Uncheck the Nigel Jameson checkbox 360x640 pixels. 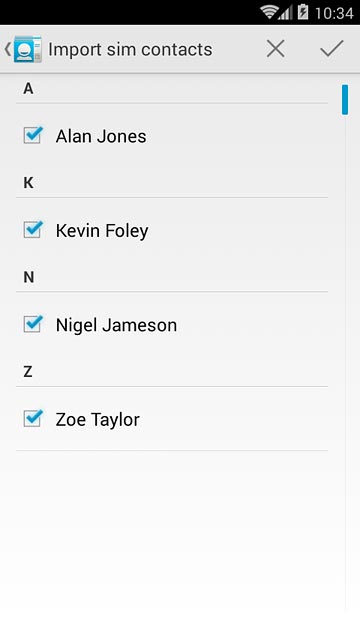33,324
